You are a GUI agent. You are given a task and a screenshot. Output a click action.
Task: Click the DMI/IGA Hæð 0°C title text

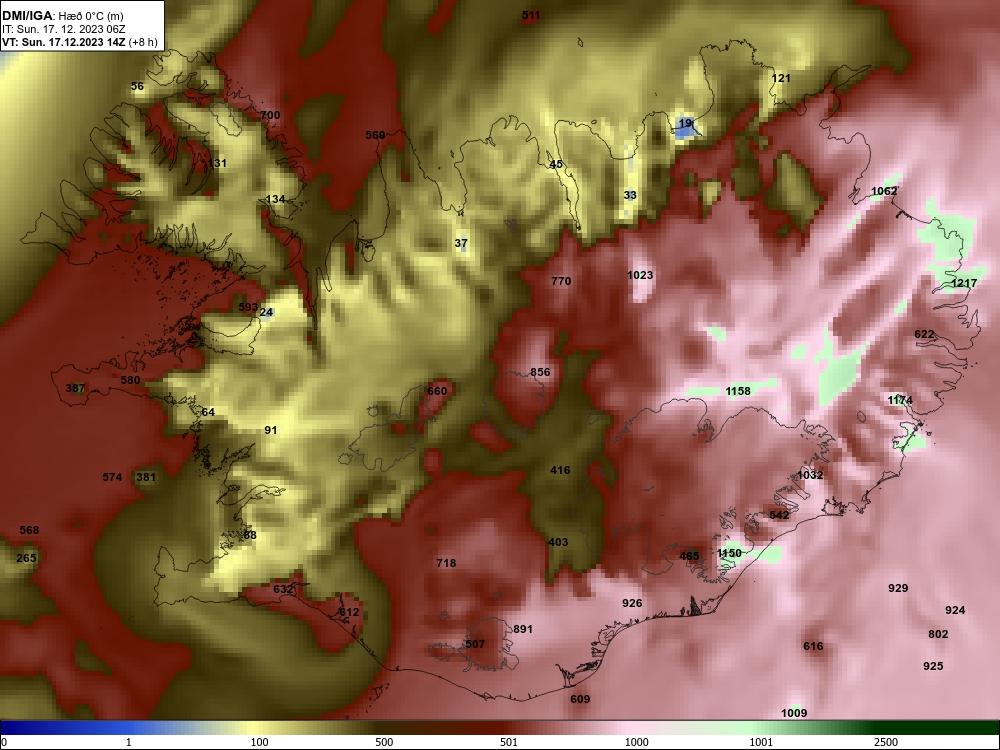pos(62,17)
